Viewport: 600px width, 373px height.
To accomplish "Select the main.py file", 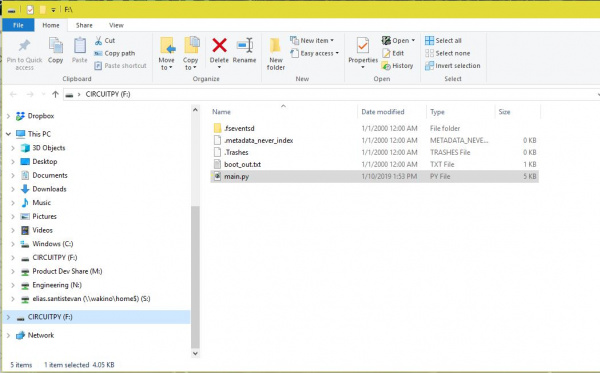I will tap(374, 176).
